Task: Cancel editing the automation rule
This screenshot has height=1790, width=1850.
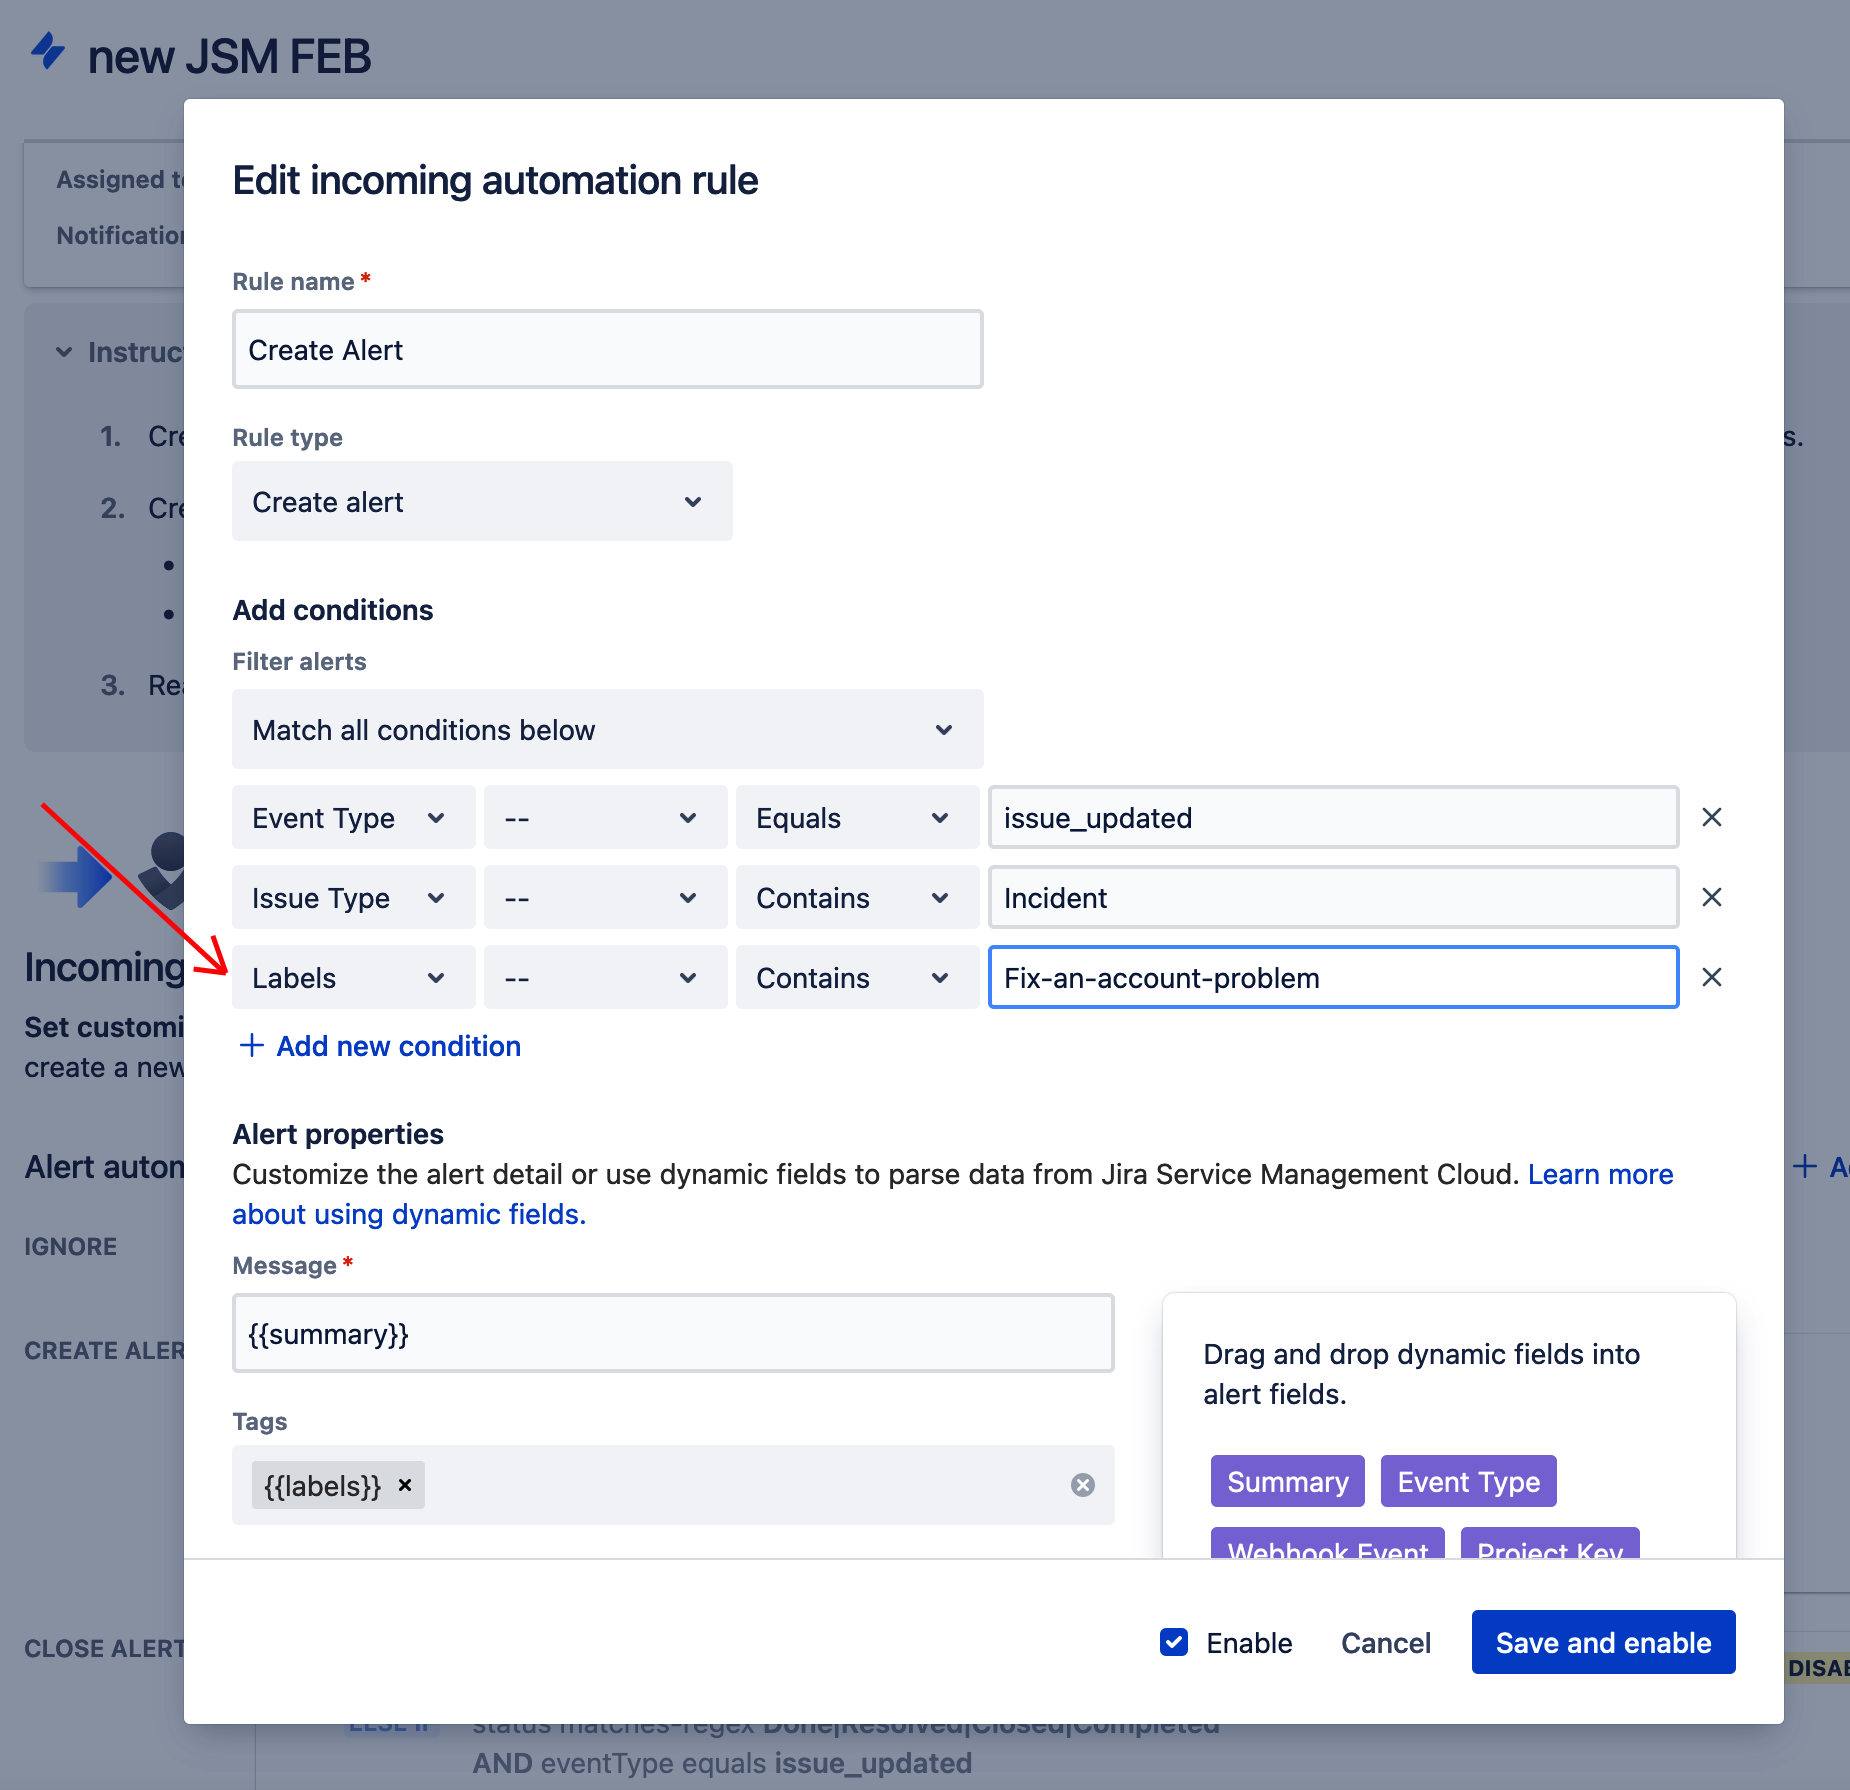Action: pos(1385,1643)
